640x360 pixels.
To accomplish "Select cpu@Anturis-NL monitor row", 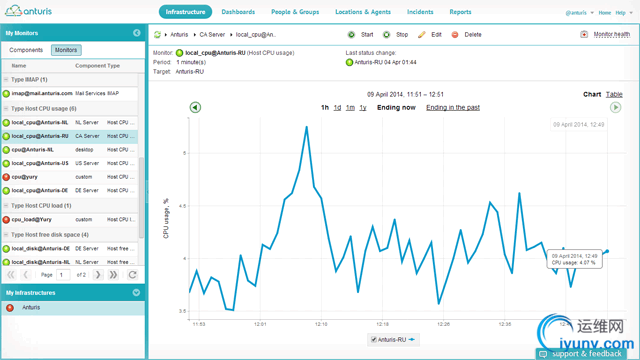I will pyautogui.click(x=69, y=150).
